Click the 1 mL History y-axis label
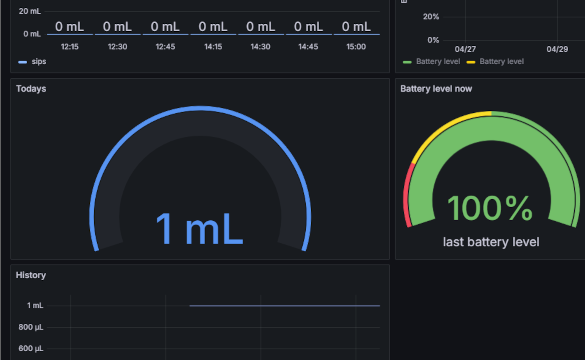The image size is (585, 360). click(35, 306)
